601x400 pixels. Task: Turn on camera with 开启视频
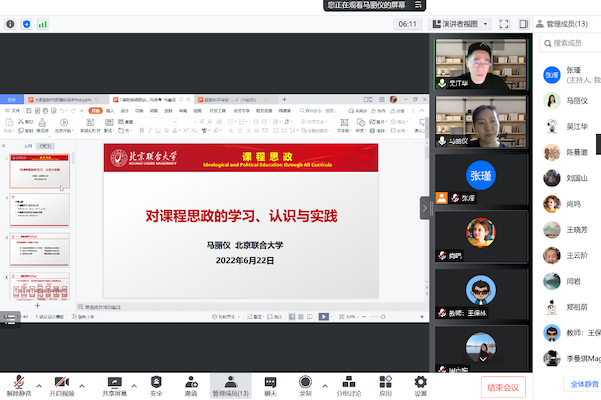pyautogui.click(x=62, y=384)
